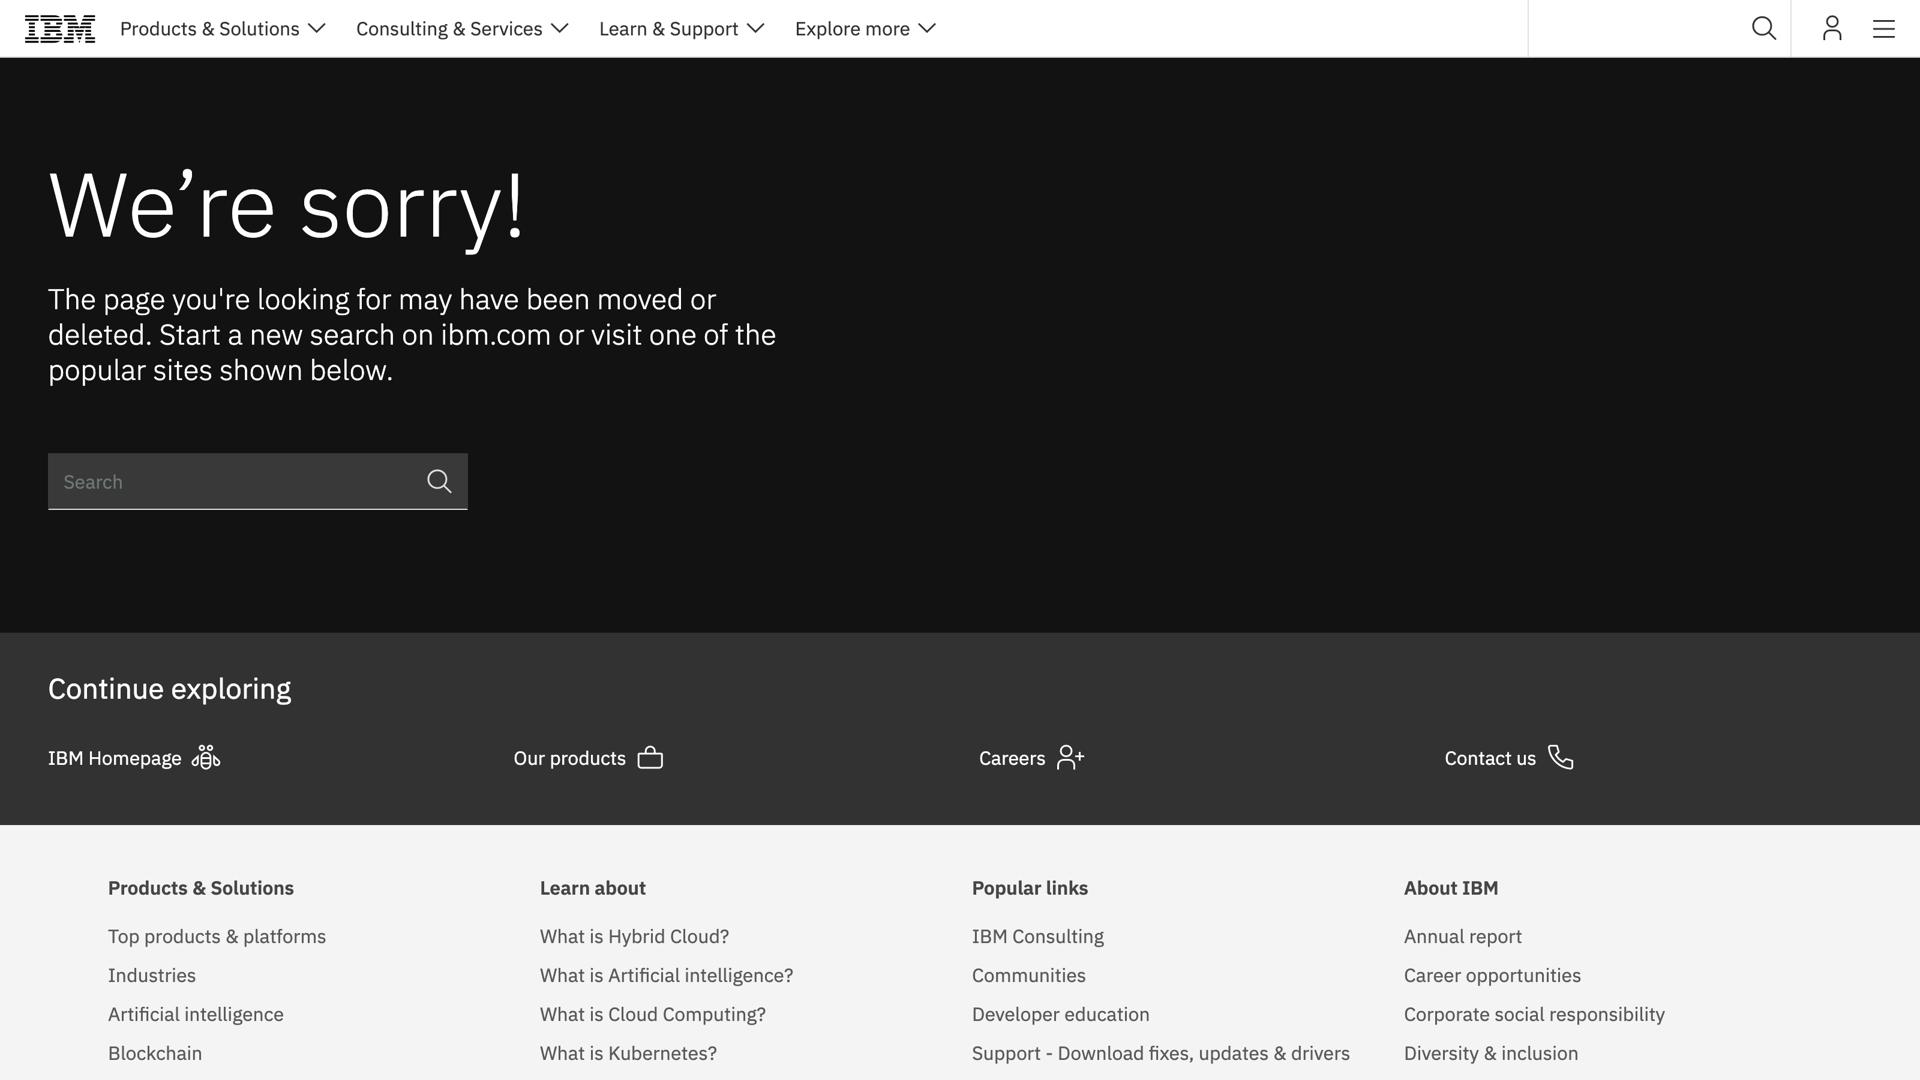The image size is (1920, 1080).
Task: Visit Corporate social responsibility link
Action: pos(1533,1015)
